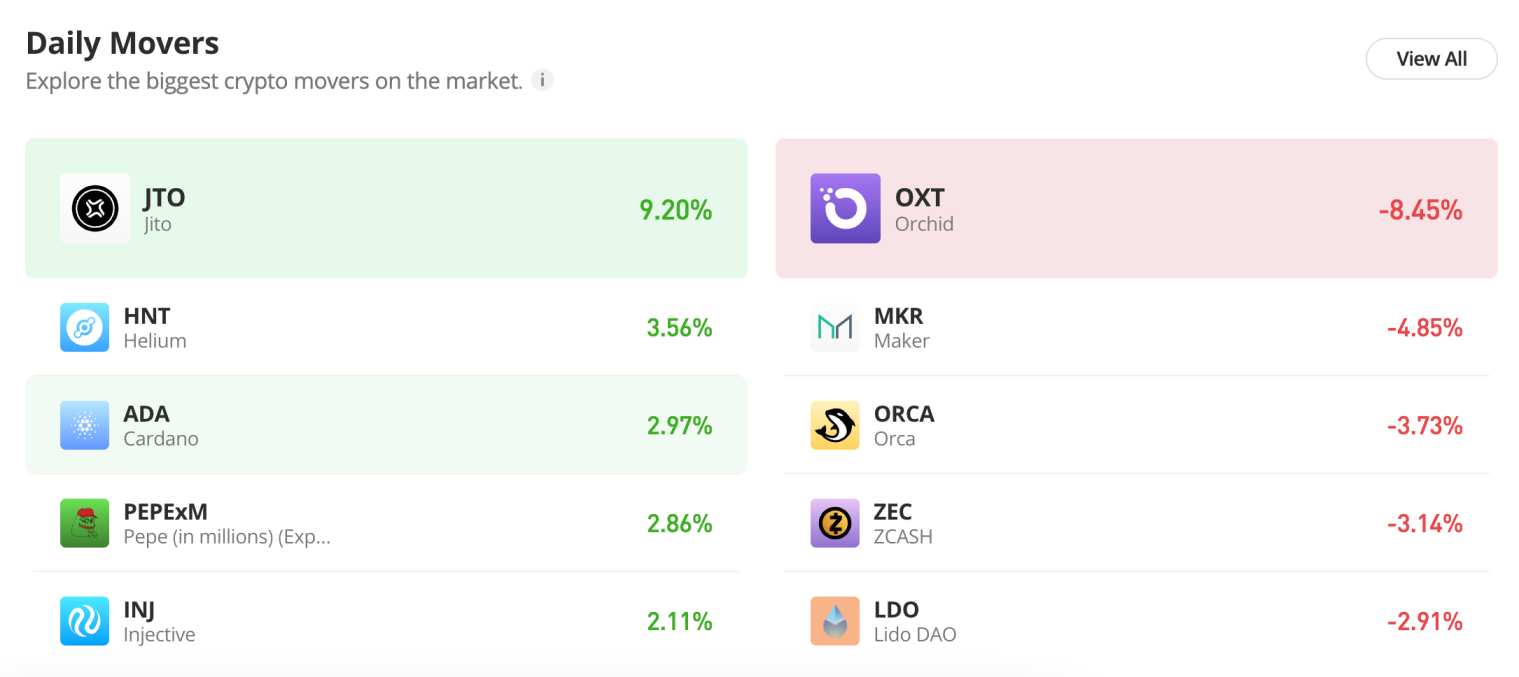Click the 9.20% gain percentage for JTO
Screen dimensions: 1519x677
click(676, 210)
